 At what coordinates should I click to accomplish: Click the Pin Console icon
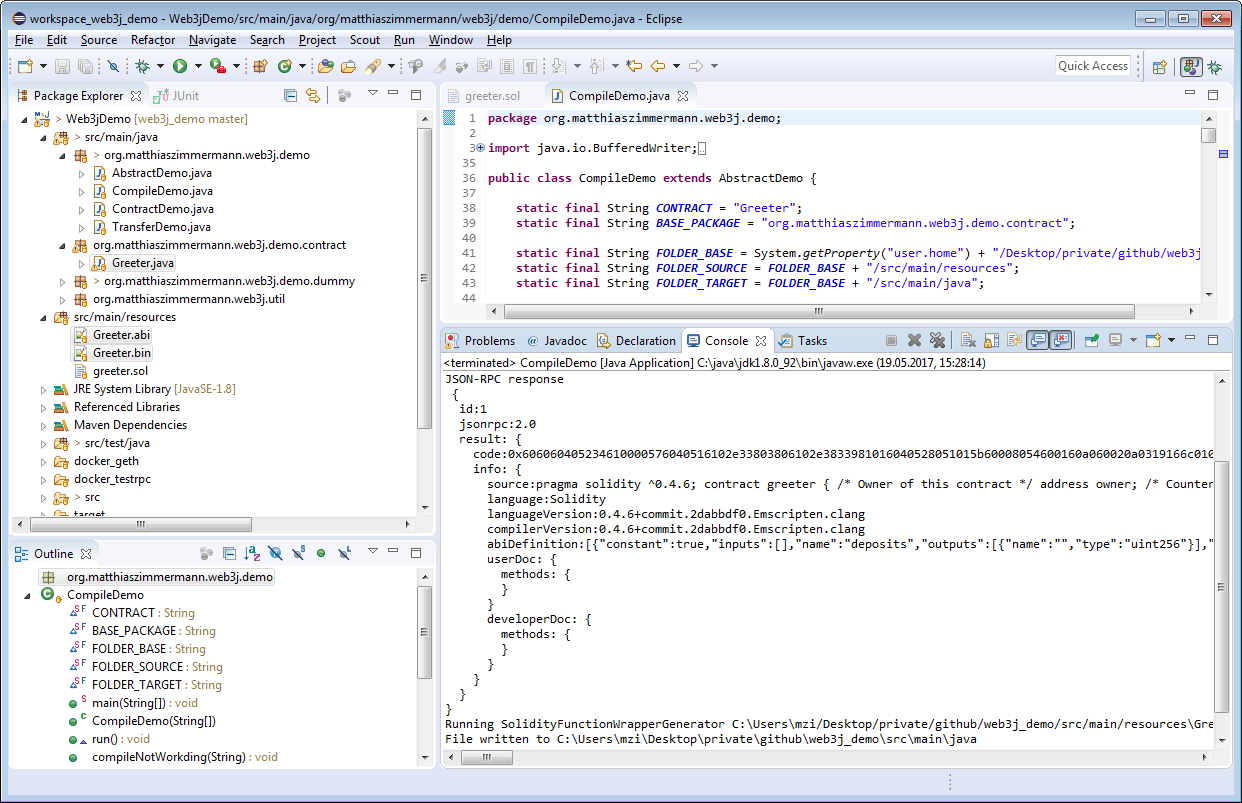point(1092,340)
